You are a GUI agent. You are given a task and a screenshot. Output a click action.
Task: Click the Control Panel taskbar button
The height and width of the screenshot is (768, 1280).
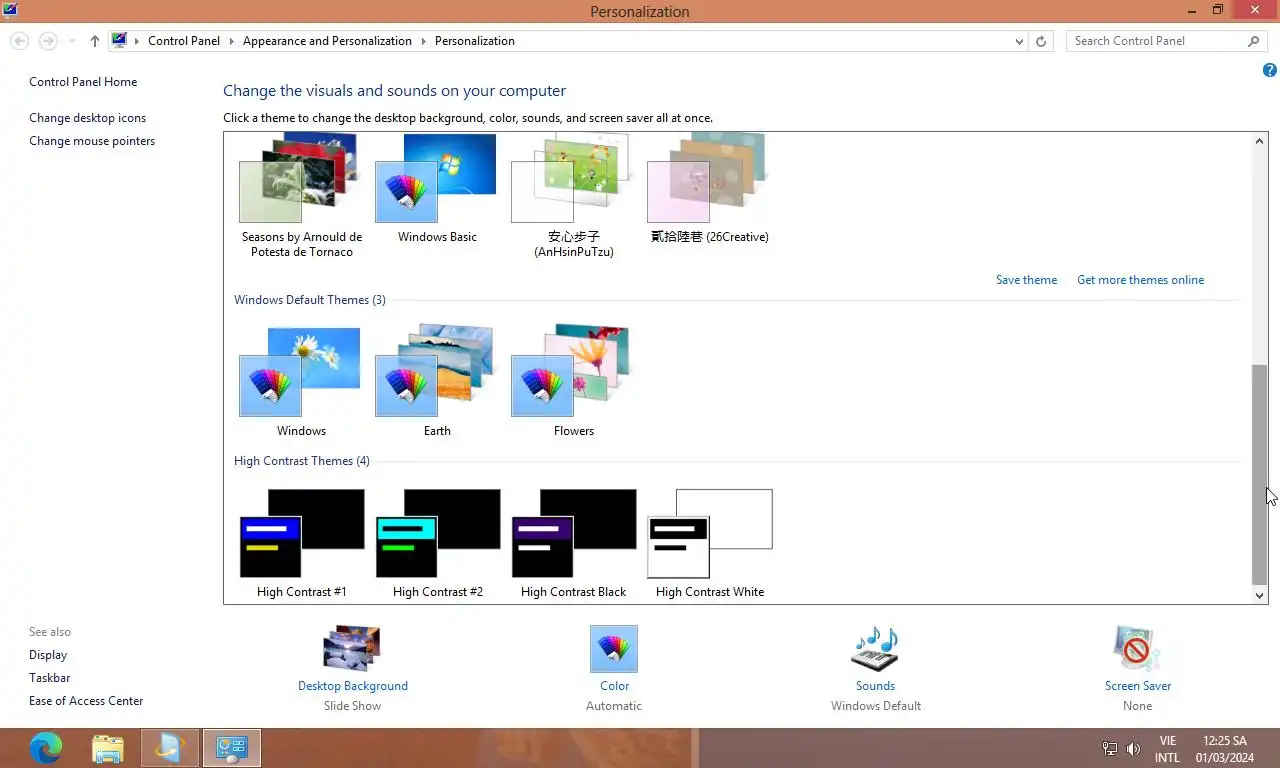click(x=232, y=748)
